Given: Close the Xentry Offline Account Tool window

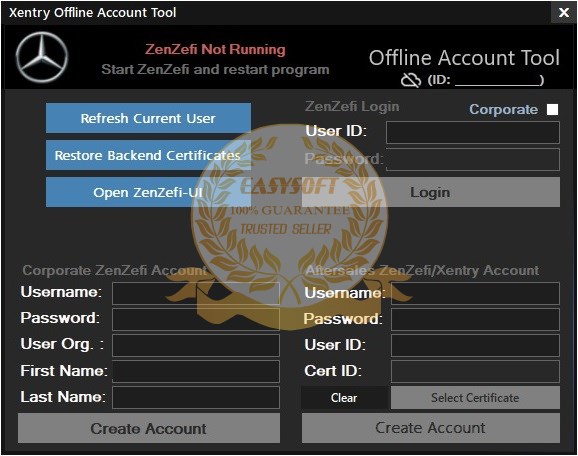Looking at the screenshot, I should (564, 13).
